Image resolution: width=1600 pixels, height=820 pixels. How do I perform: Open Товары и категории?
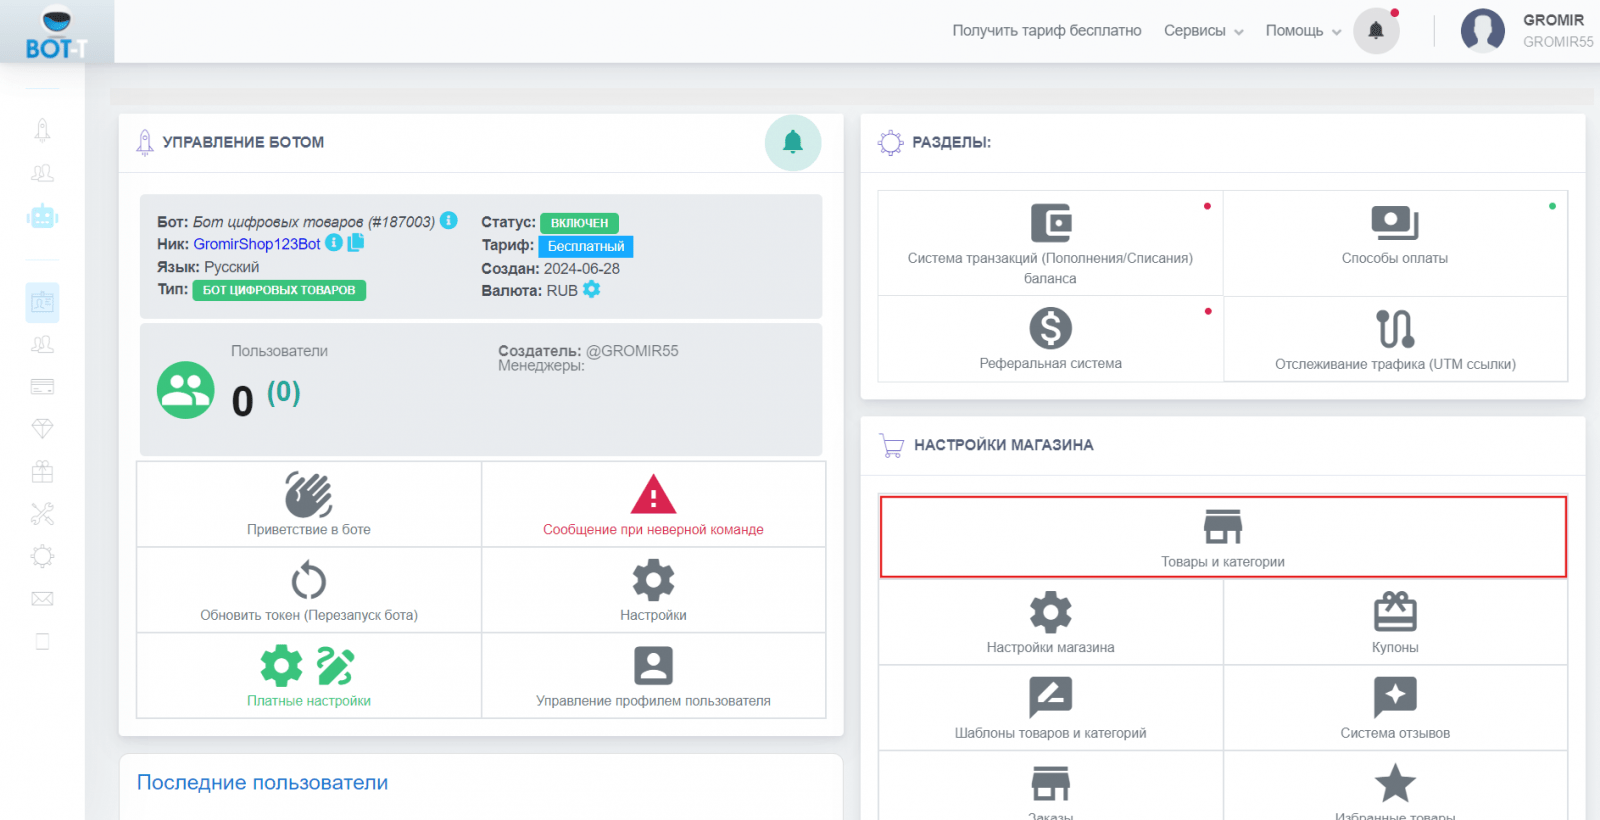[1223, 537]
